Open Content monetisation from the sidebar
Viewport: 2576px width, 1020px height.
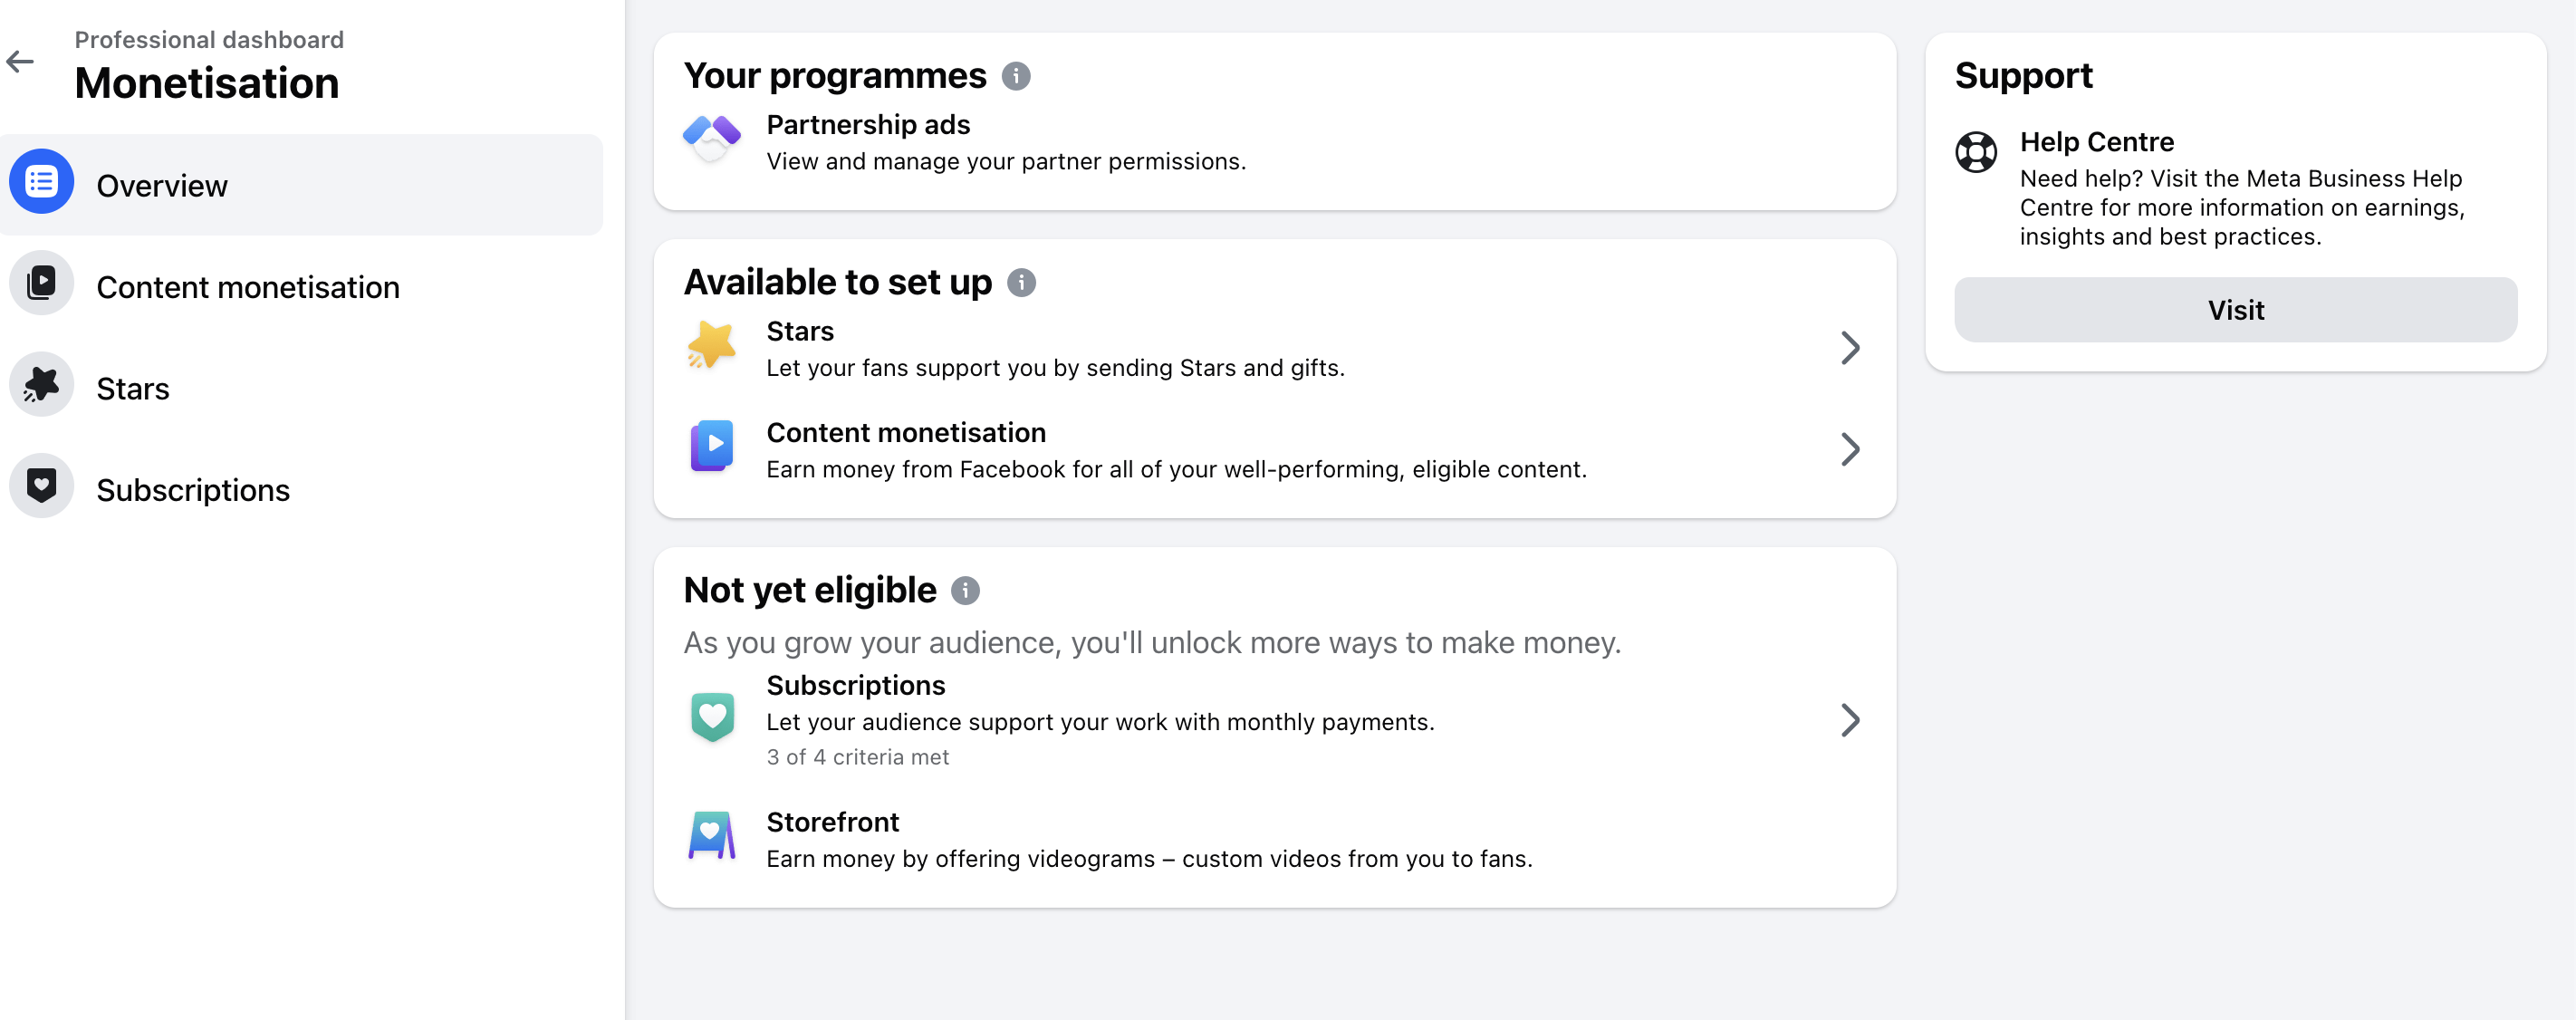[247, 287]
